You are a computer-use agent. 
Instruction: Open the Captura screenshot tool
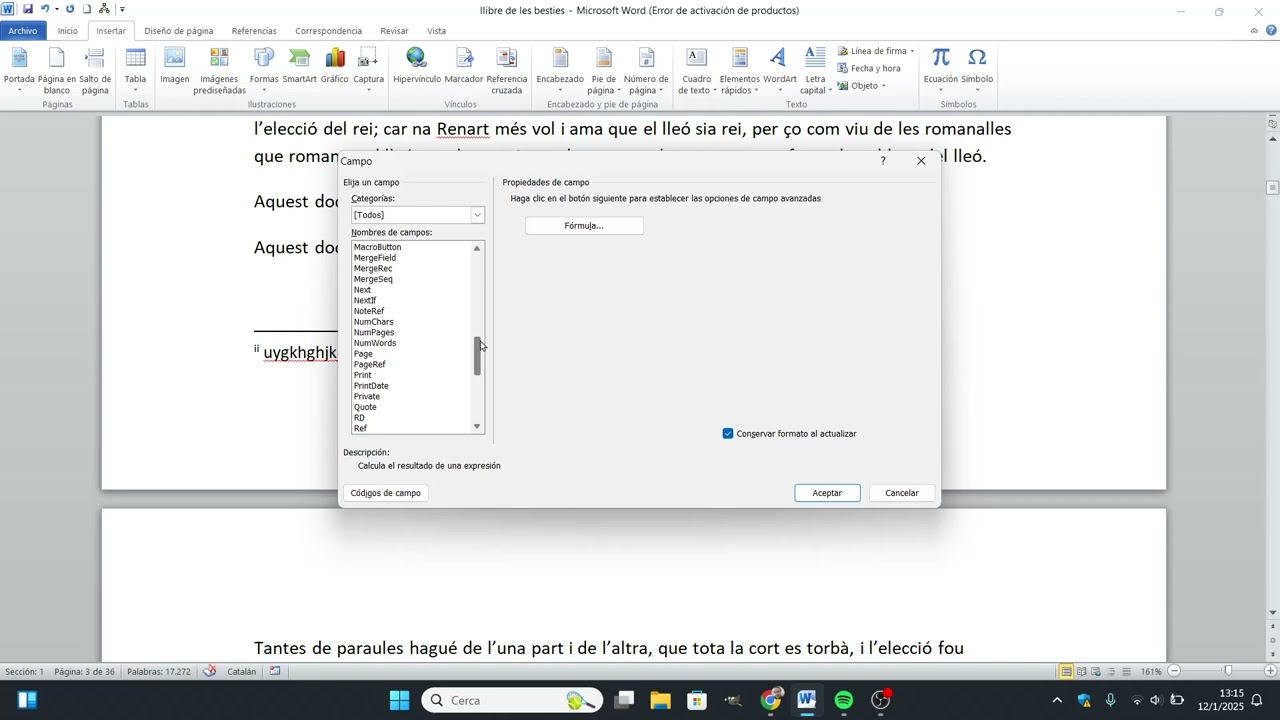click(x=368, y=70)
